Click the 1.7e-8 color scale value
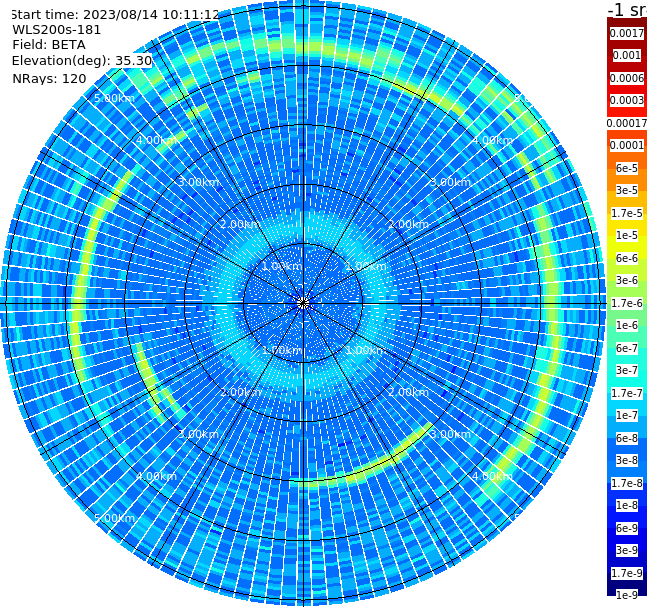This screenshot has height=607, width=647. 627,483
